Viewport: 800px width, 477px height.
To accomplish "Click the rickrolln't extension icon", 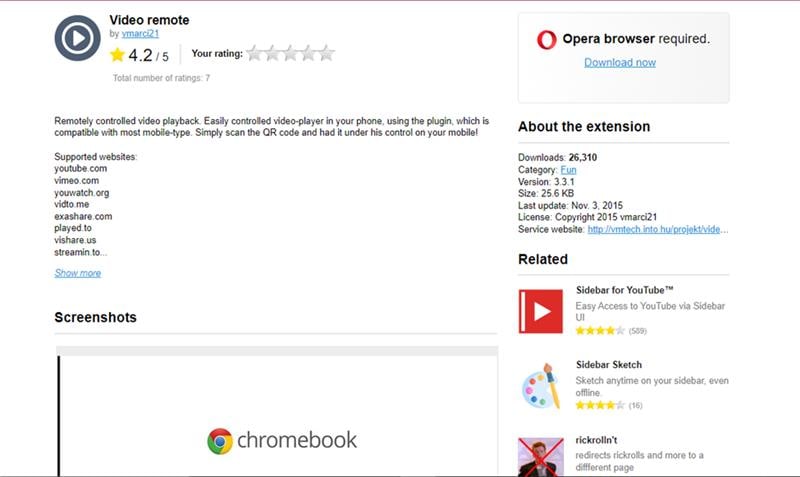I will coord(540,456).
